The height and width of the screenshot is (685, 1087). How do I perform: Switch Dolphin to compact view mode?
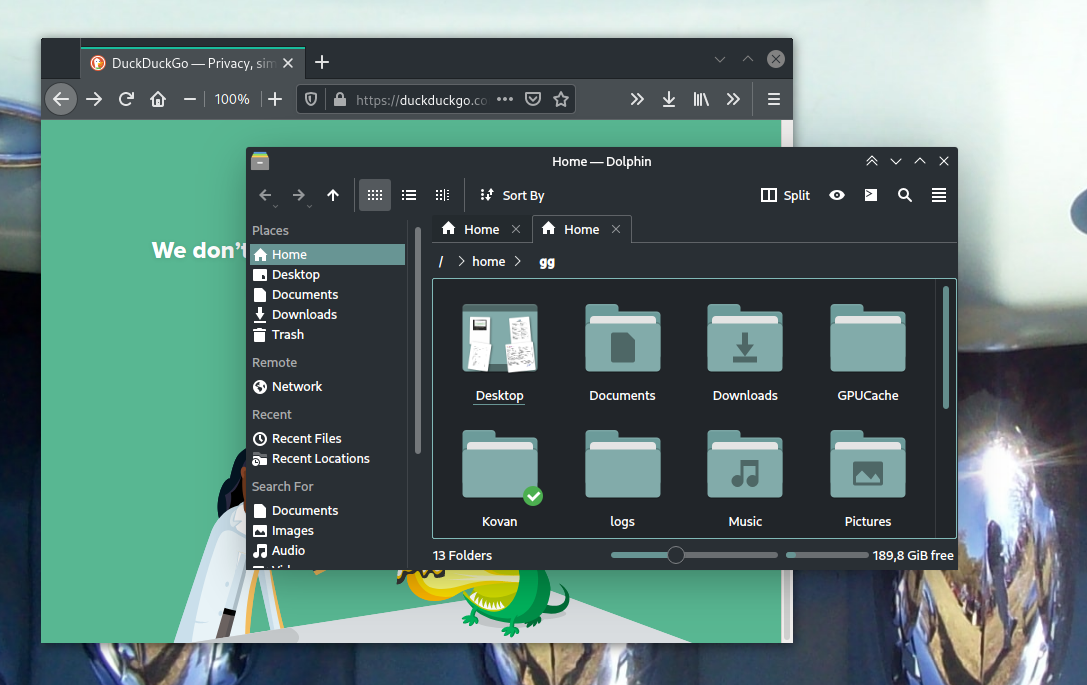409,195
